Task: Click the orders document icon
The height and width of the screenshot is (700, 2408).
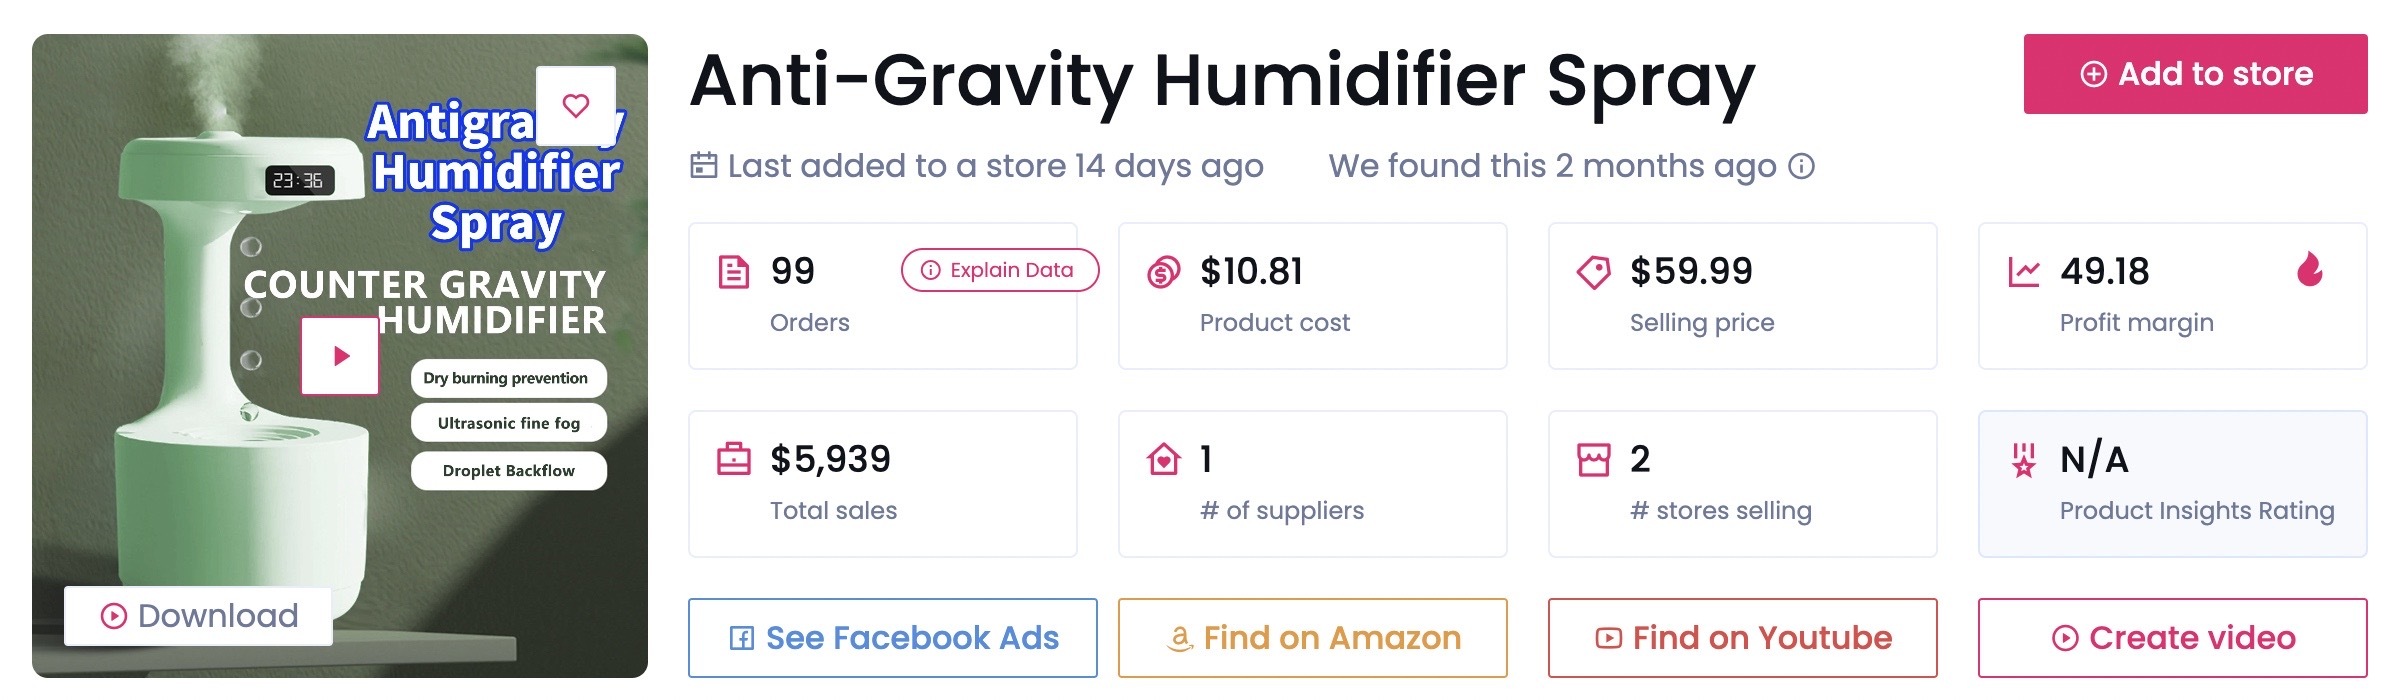Action: [x=734, y=272]
